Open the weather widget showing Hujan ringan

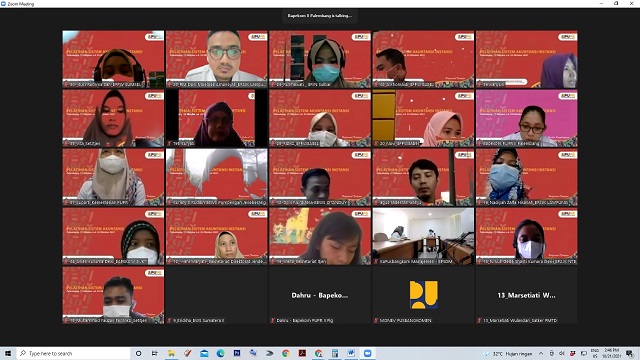click(x=508, y=353)
